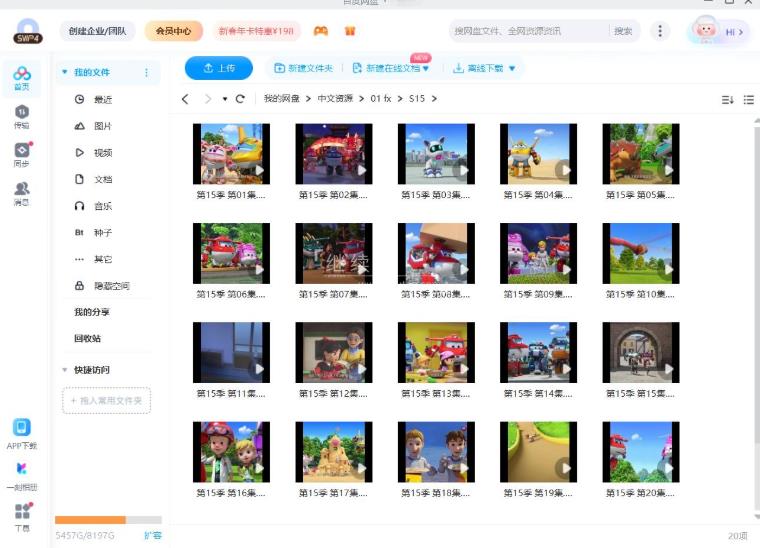Screen dimensions: 760x548
Task: Open 我的分享 (My shares)
Action: click(x=92, y=312)
